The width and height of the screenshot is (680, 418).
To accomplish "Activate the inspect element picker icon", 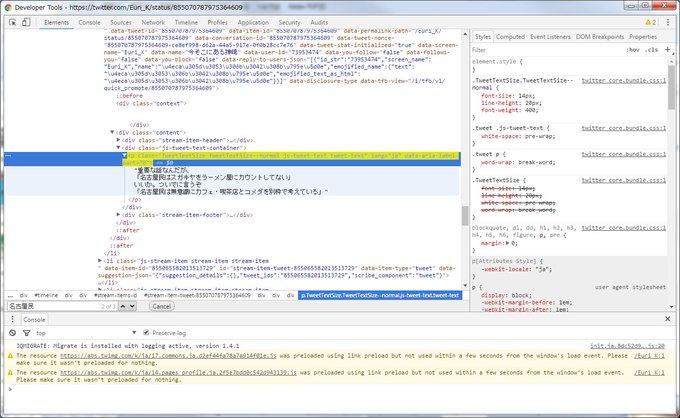I will [x=13, y=22].
